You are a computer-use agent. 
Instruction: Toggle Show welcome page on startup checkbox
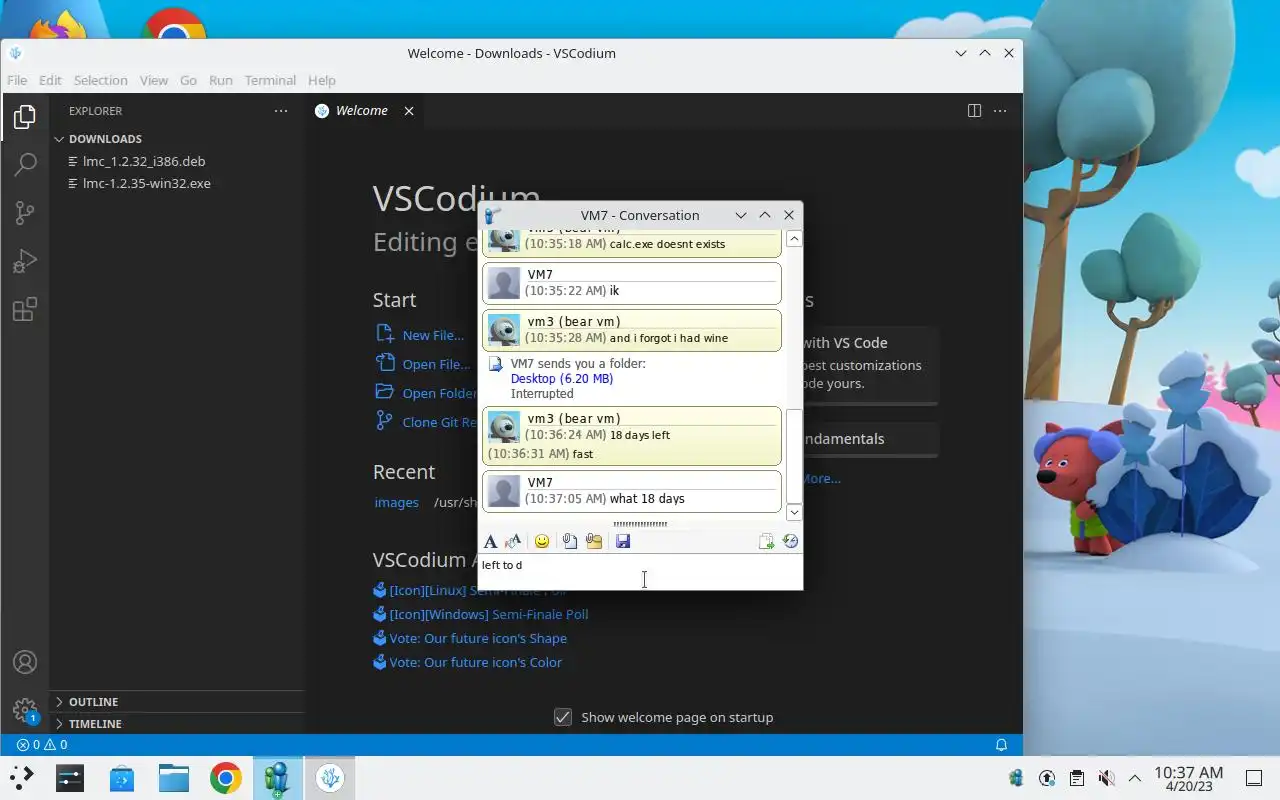563,717
